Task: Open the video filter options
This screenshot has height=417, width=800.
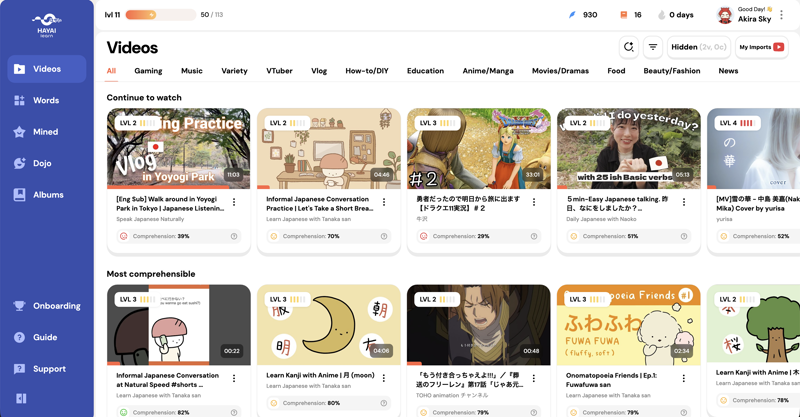Action: [653, 47]
